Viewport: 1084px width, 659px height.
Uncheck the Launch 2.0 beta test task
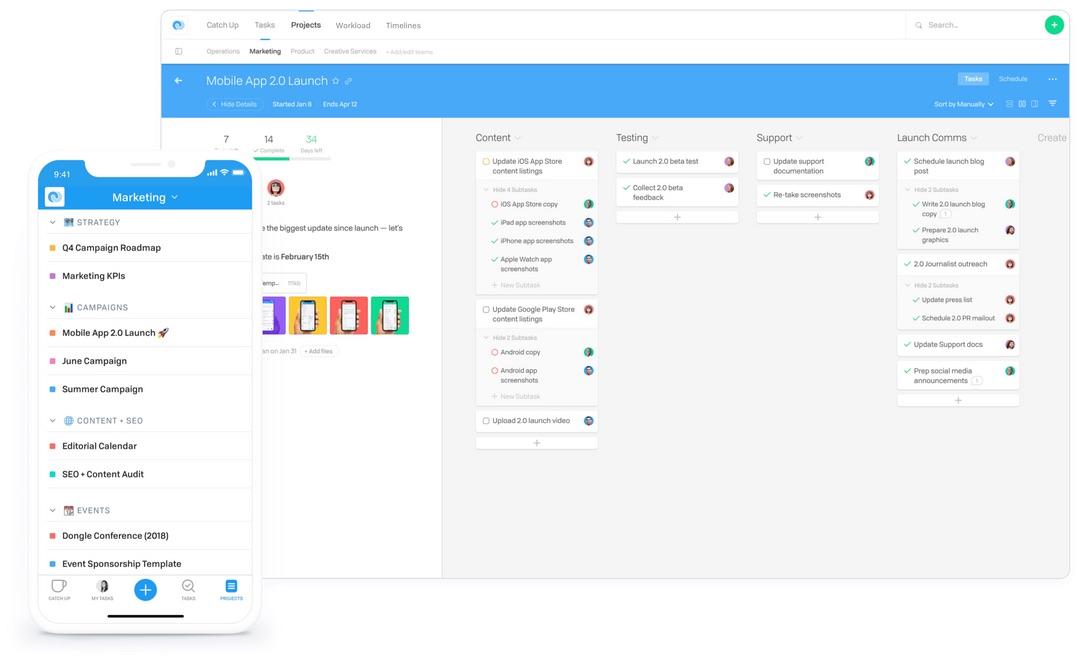click(x=626, y=161)
